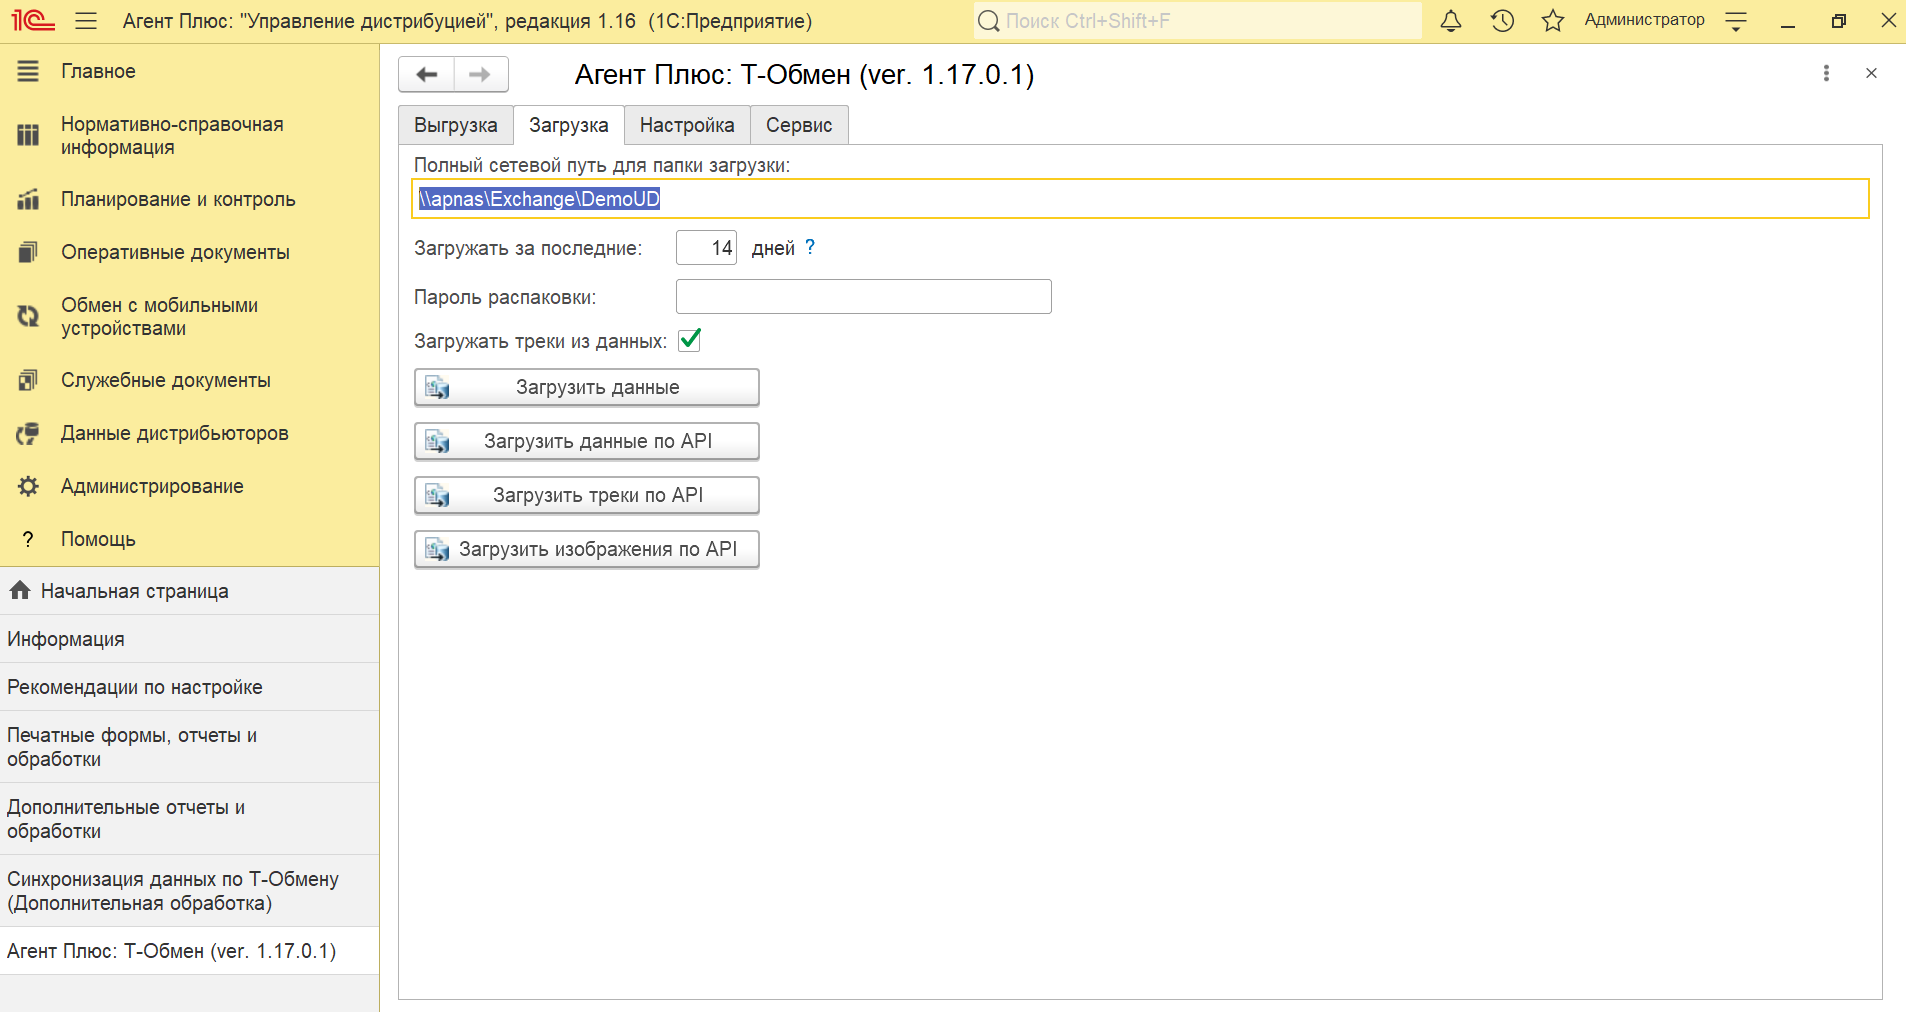
Task: Click the blue help question mark
Action: (810, 247)
